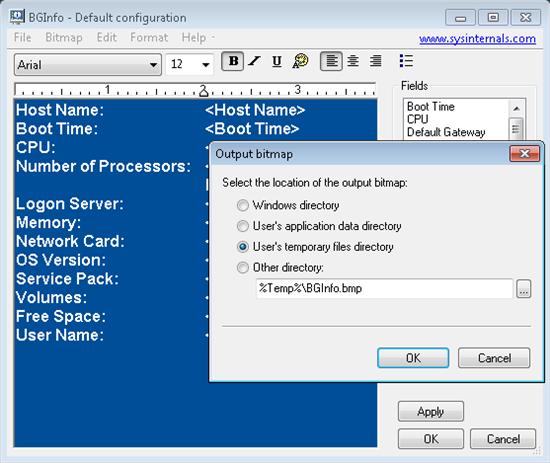The image size is (550, 463).
Task: Toggle the Bold formatting button
Action: pyautogui.click(x=233, y=61)
